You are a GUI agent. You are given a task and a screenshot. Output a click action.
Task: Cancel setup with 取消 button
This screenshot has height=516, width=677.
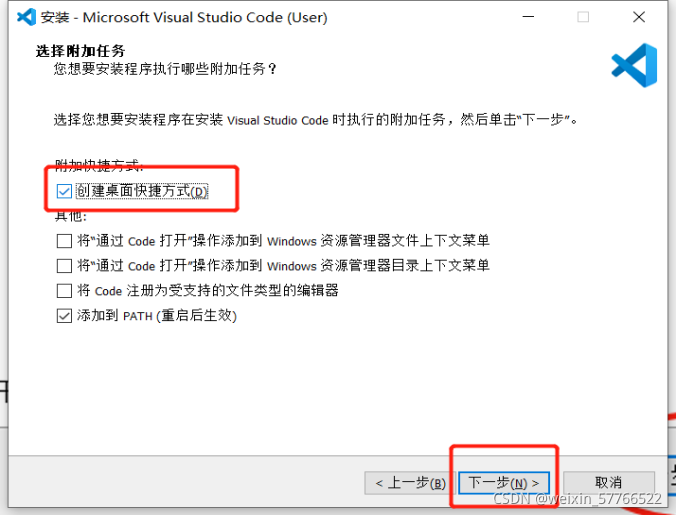tap(608, 483)
